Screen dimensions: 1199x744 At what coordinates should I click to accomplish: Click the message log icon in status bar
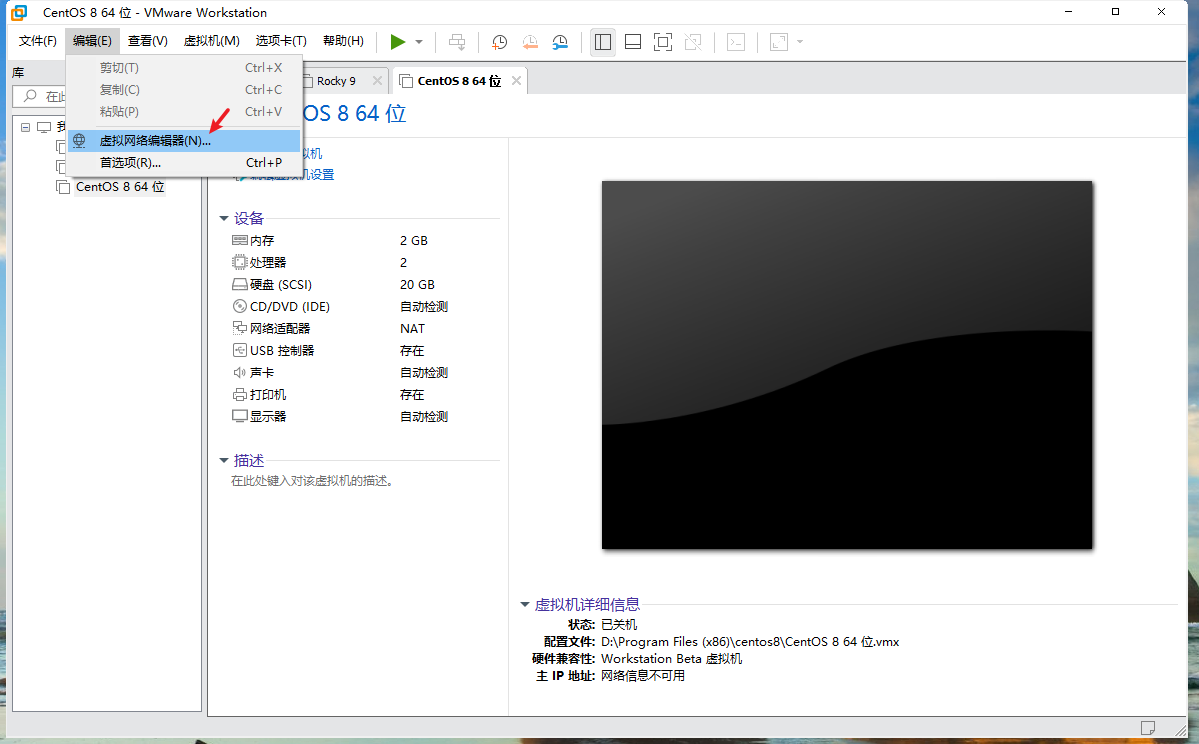(1147, 727)
